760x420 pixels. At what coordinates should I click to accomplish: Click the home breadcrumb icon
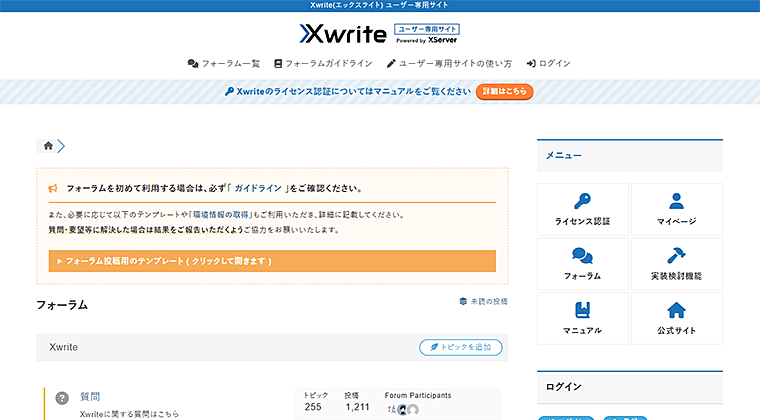pyautogui.click(x=48, y=146)
